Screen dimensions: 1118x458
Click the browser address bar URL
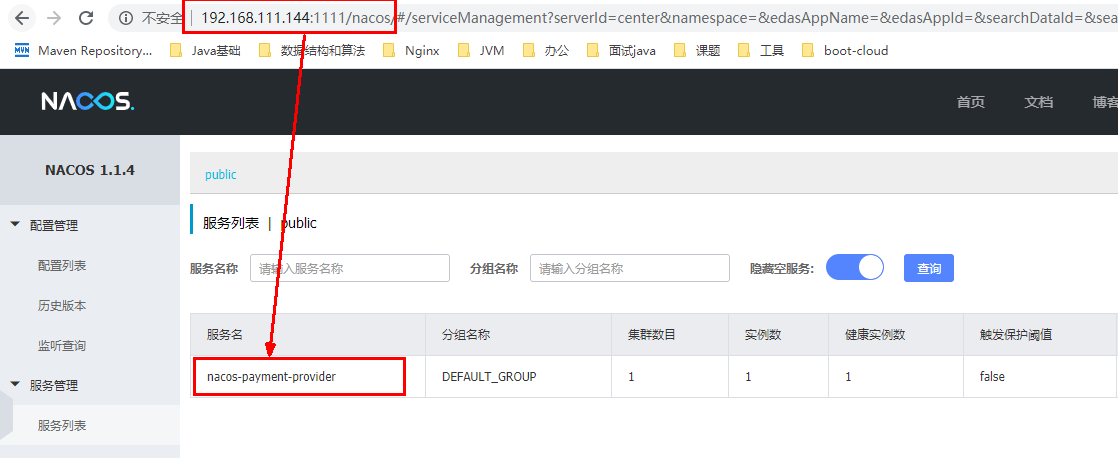tap(660, 18)
